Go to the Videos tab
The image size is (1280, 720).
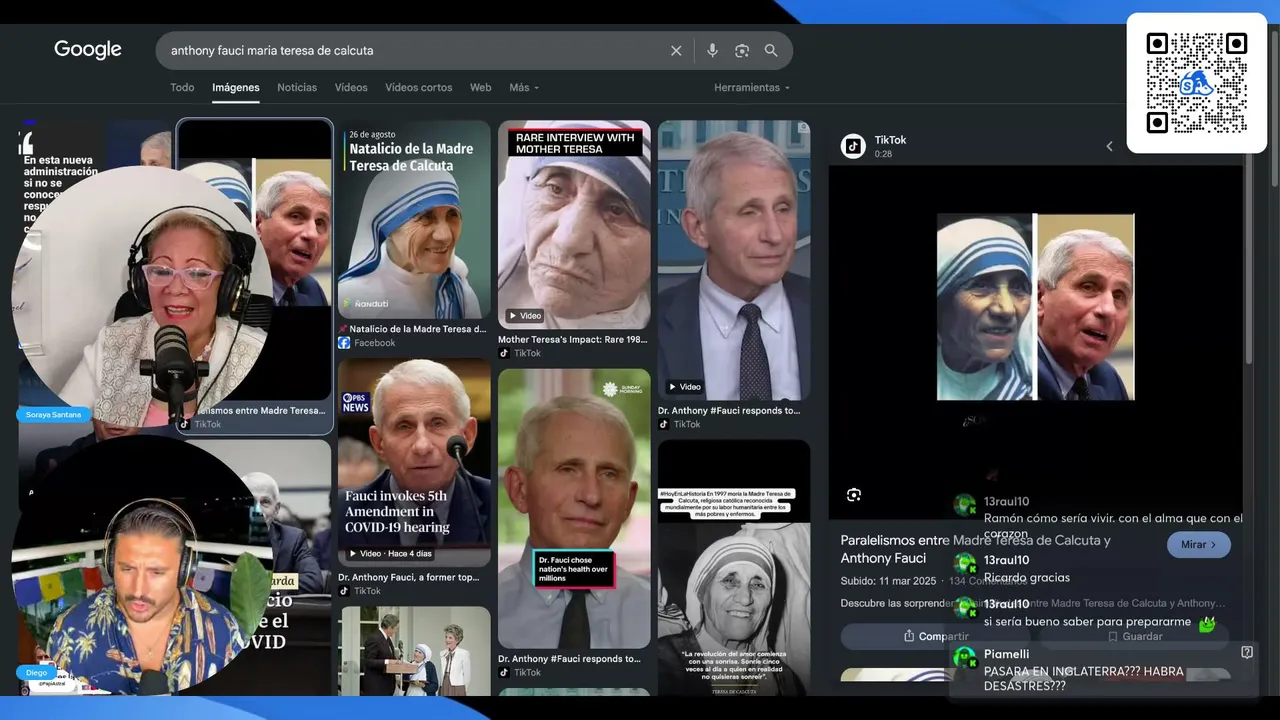(351, 88)
